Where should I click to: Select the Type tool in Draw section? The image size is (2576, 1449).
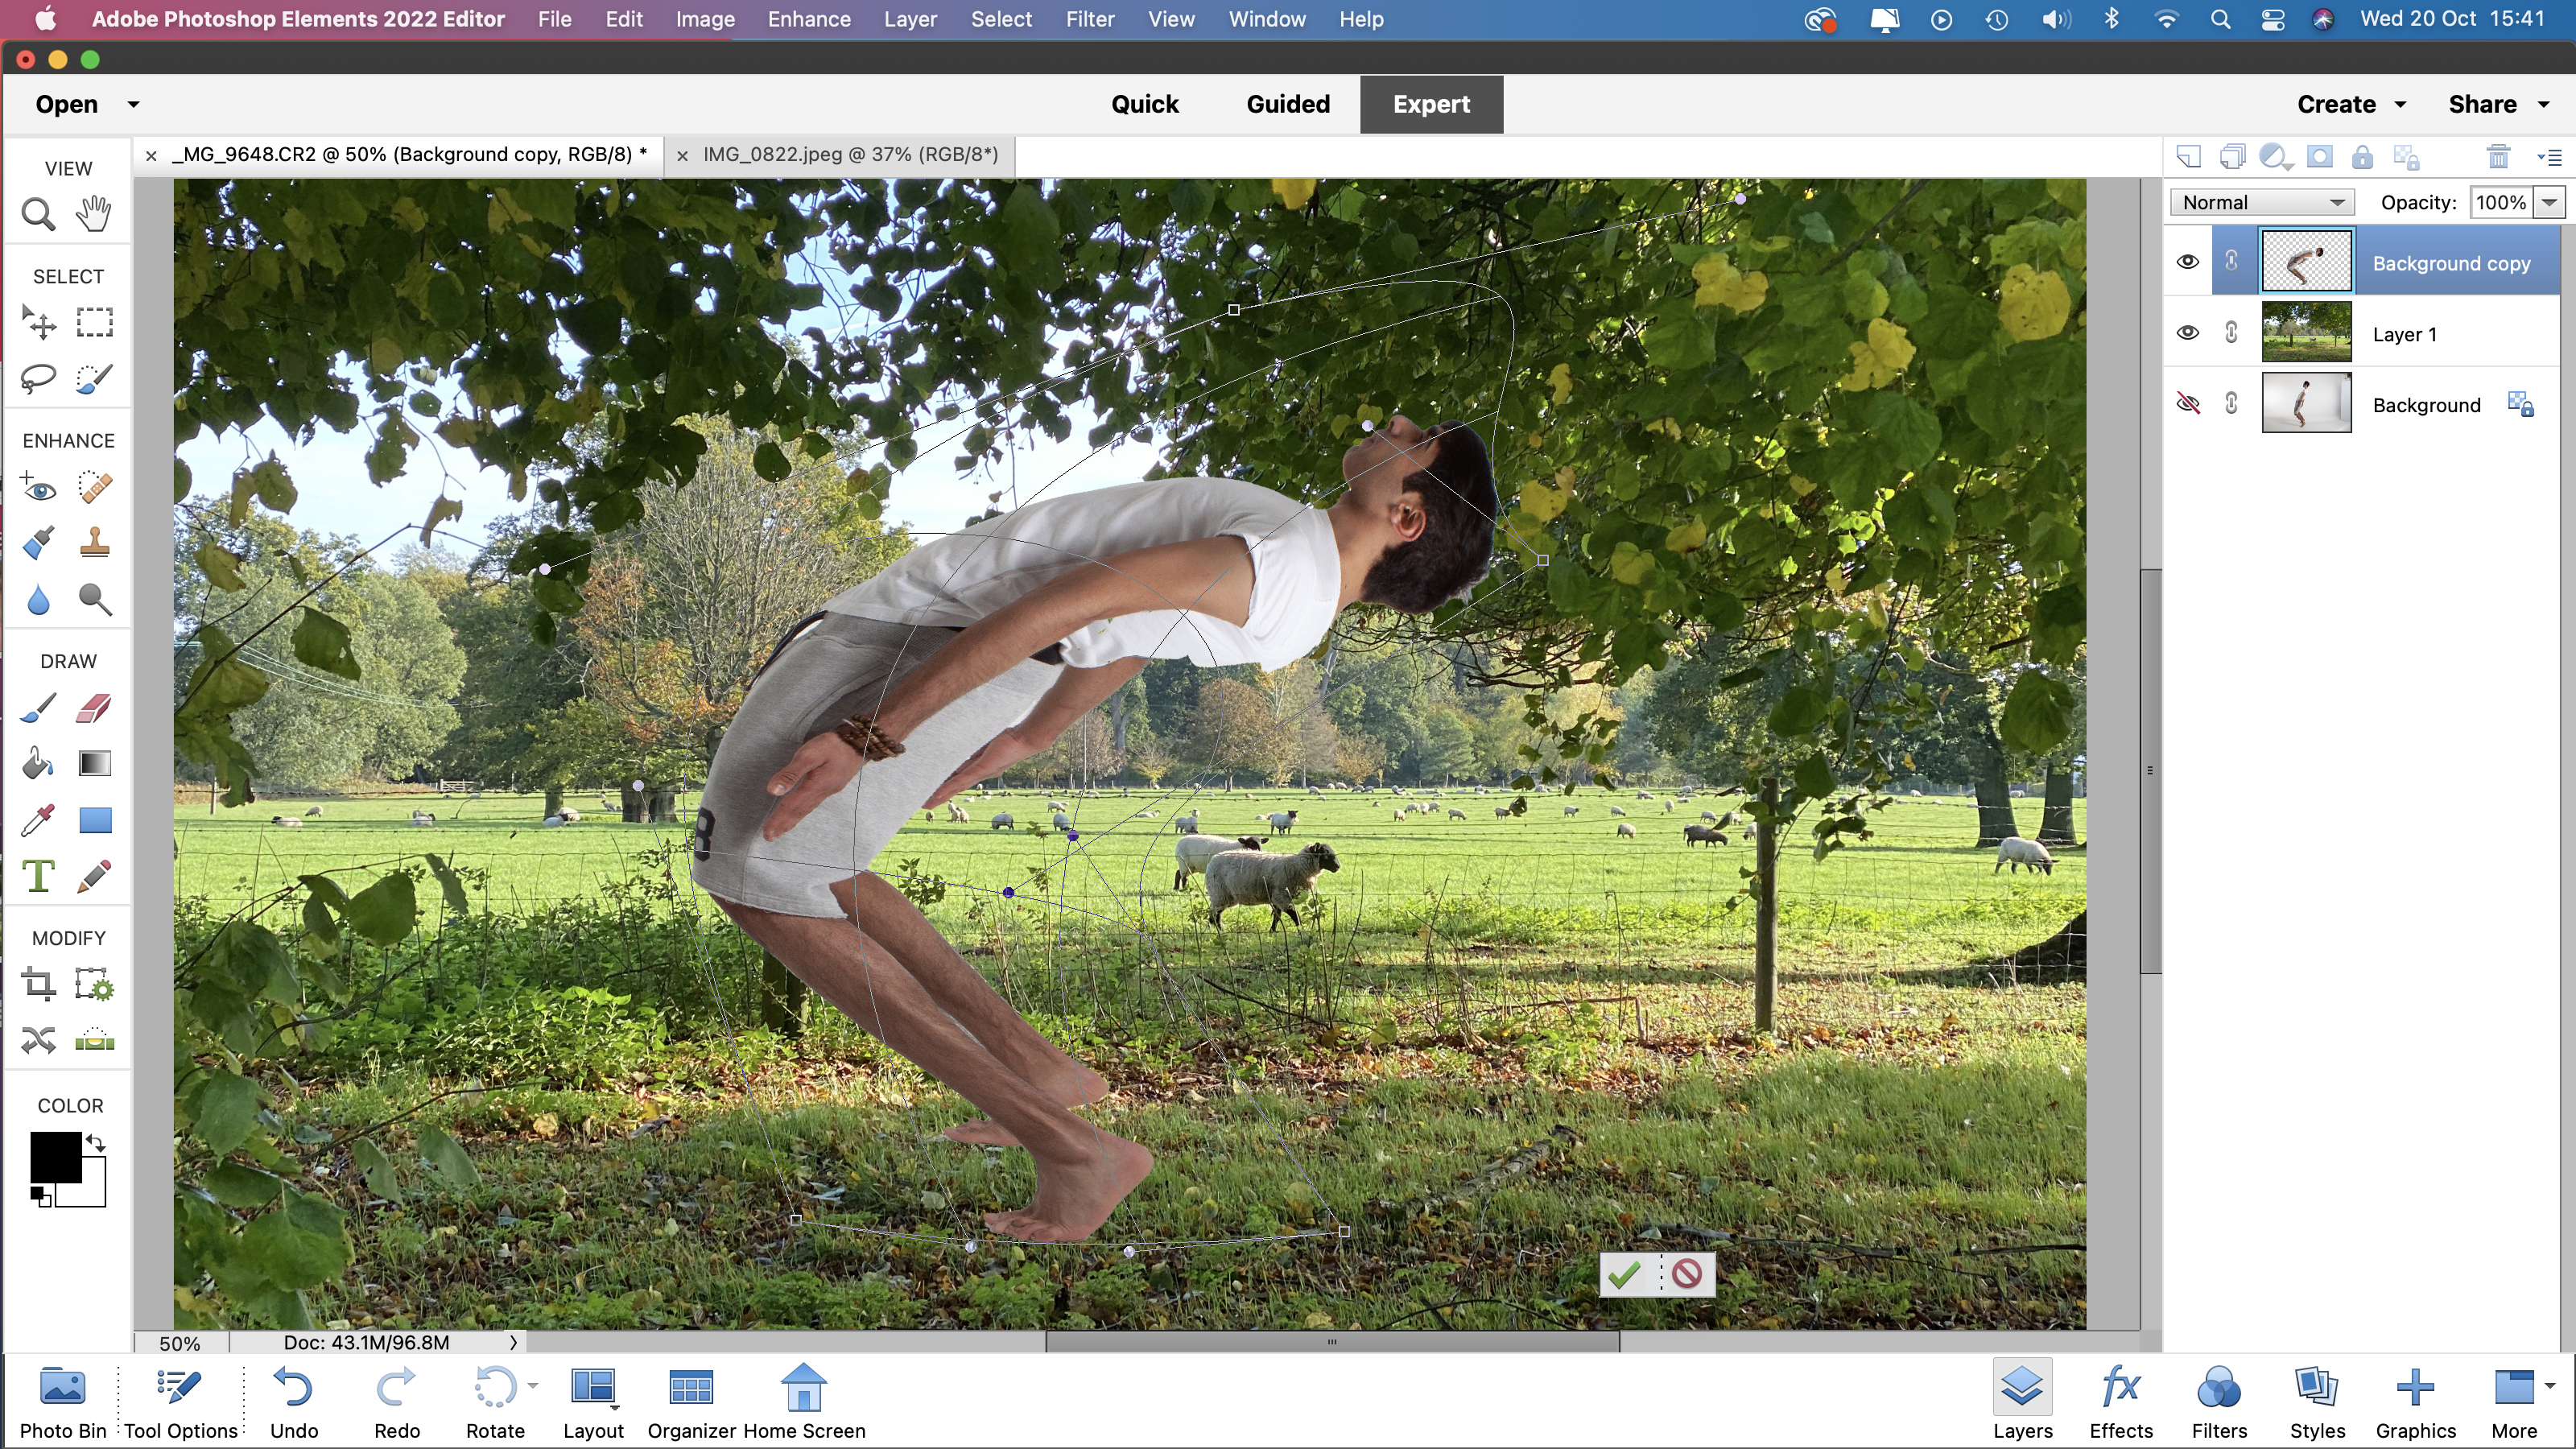39,876
